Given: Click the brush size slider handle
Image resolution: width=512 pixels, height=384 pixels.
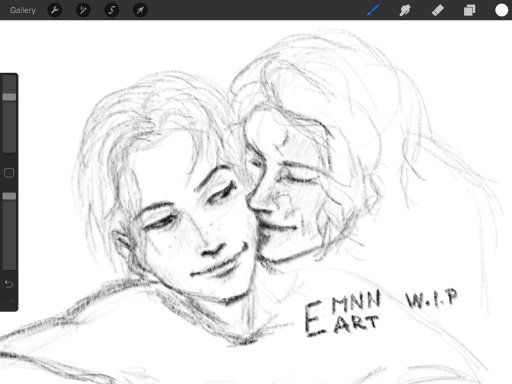Looking at the screenshot, I should pos(9,97).
